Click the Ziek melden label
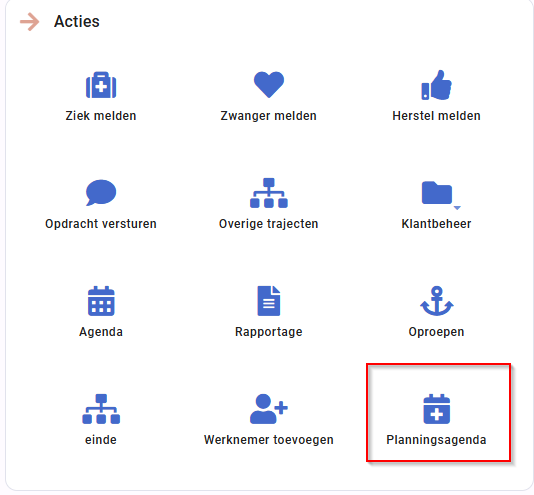 pyautogui.click(x=101, y=116)
